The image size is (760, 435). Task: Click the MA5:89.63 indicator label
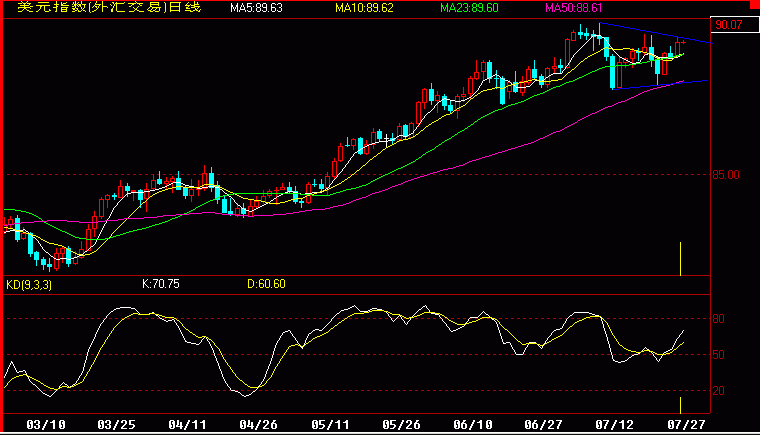256,8
